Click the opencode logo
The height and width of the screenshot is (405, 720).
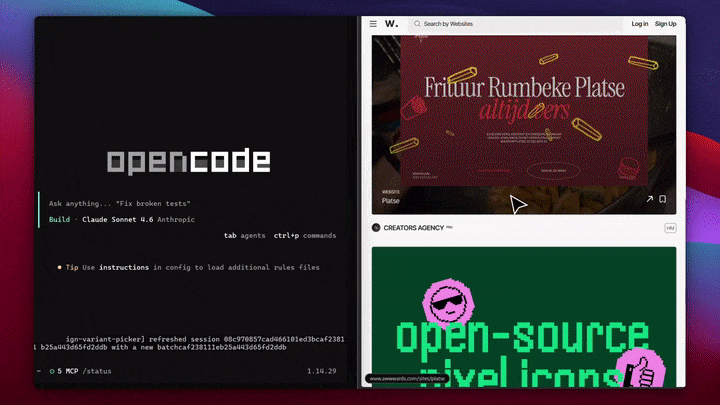coord(189,161)
